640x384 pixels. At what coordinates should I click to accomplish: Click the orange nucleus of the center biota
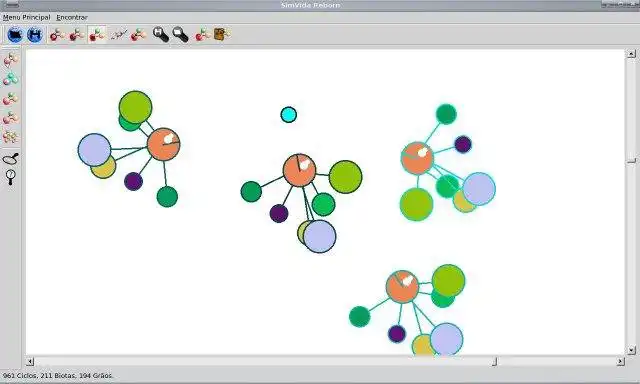[300, 170]
